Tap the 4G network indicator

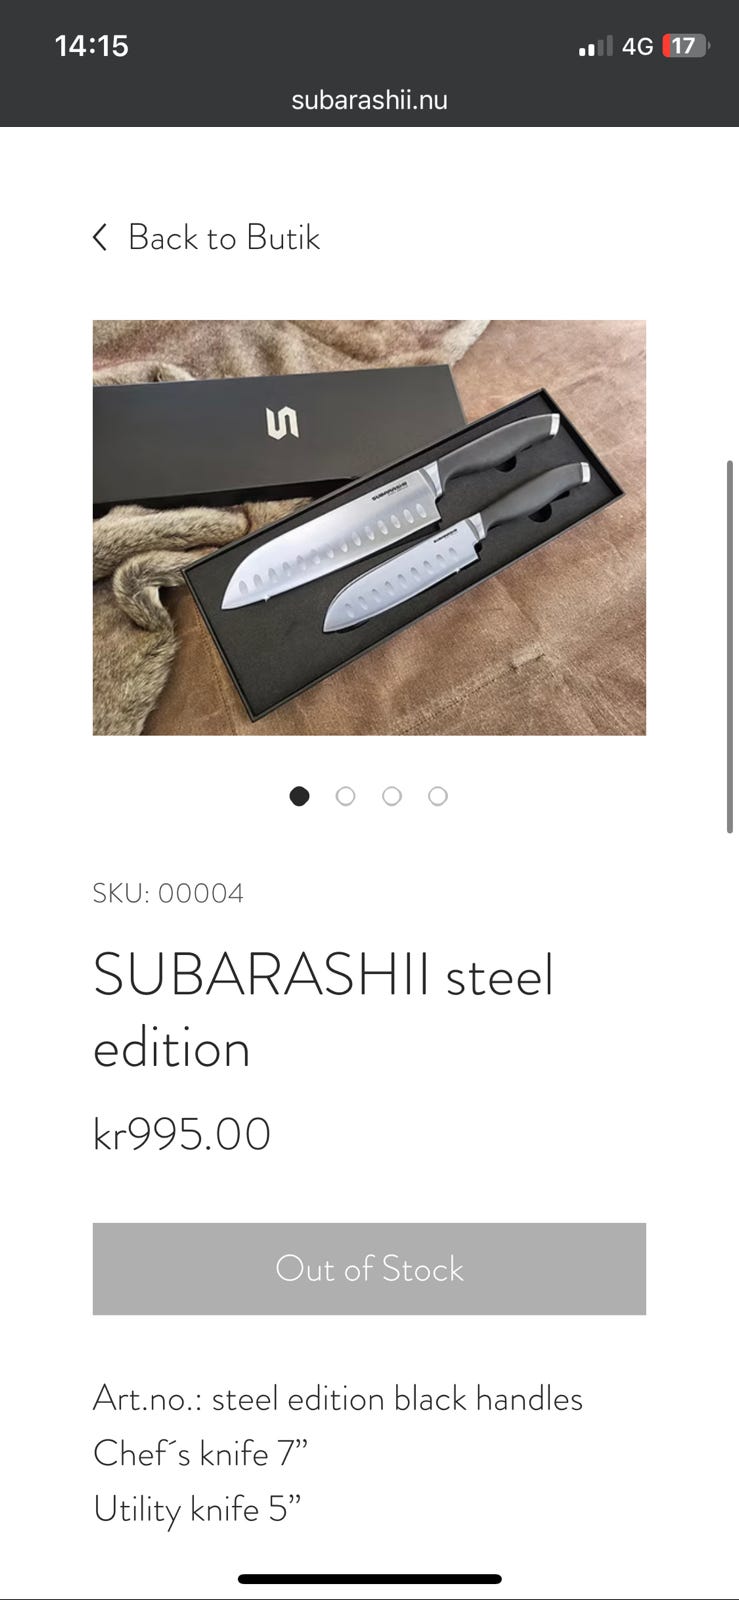click(637, 46)
